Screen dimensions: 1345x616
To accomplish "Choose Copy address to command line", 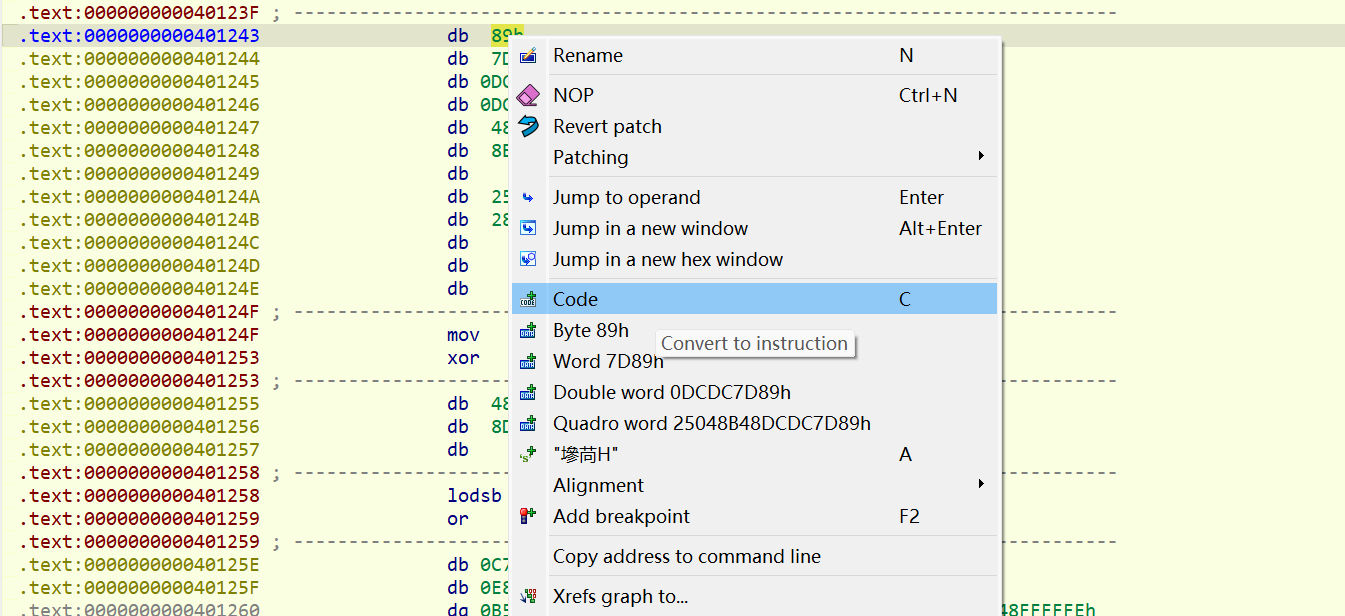I will [x=686, y=557].
